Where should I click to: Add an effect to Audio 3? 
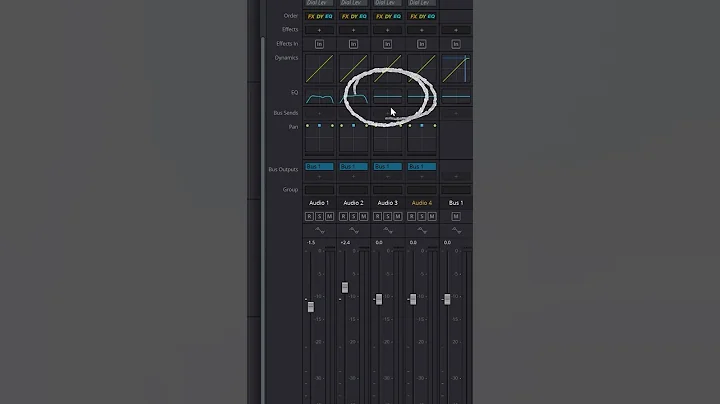pos(388,30)
